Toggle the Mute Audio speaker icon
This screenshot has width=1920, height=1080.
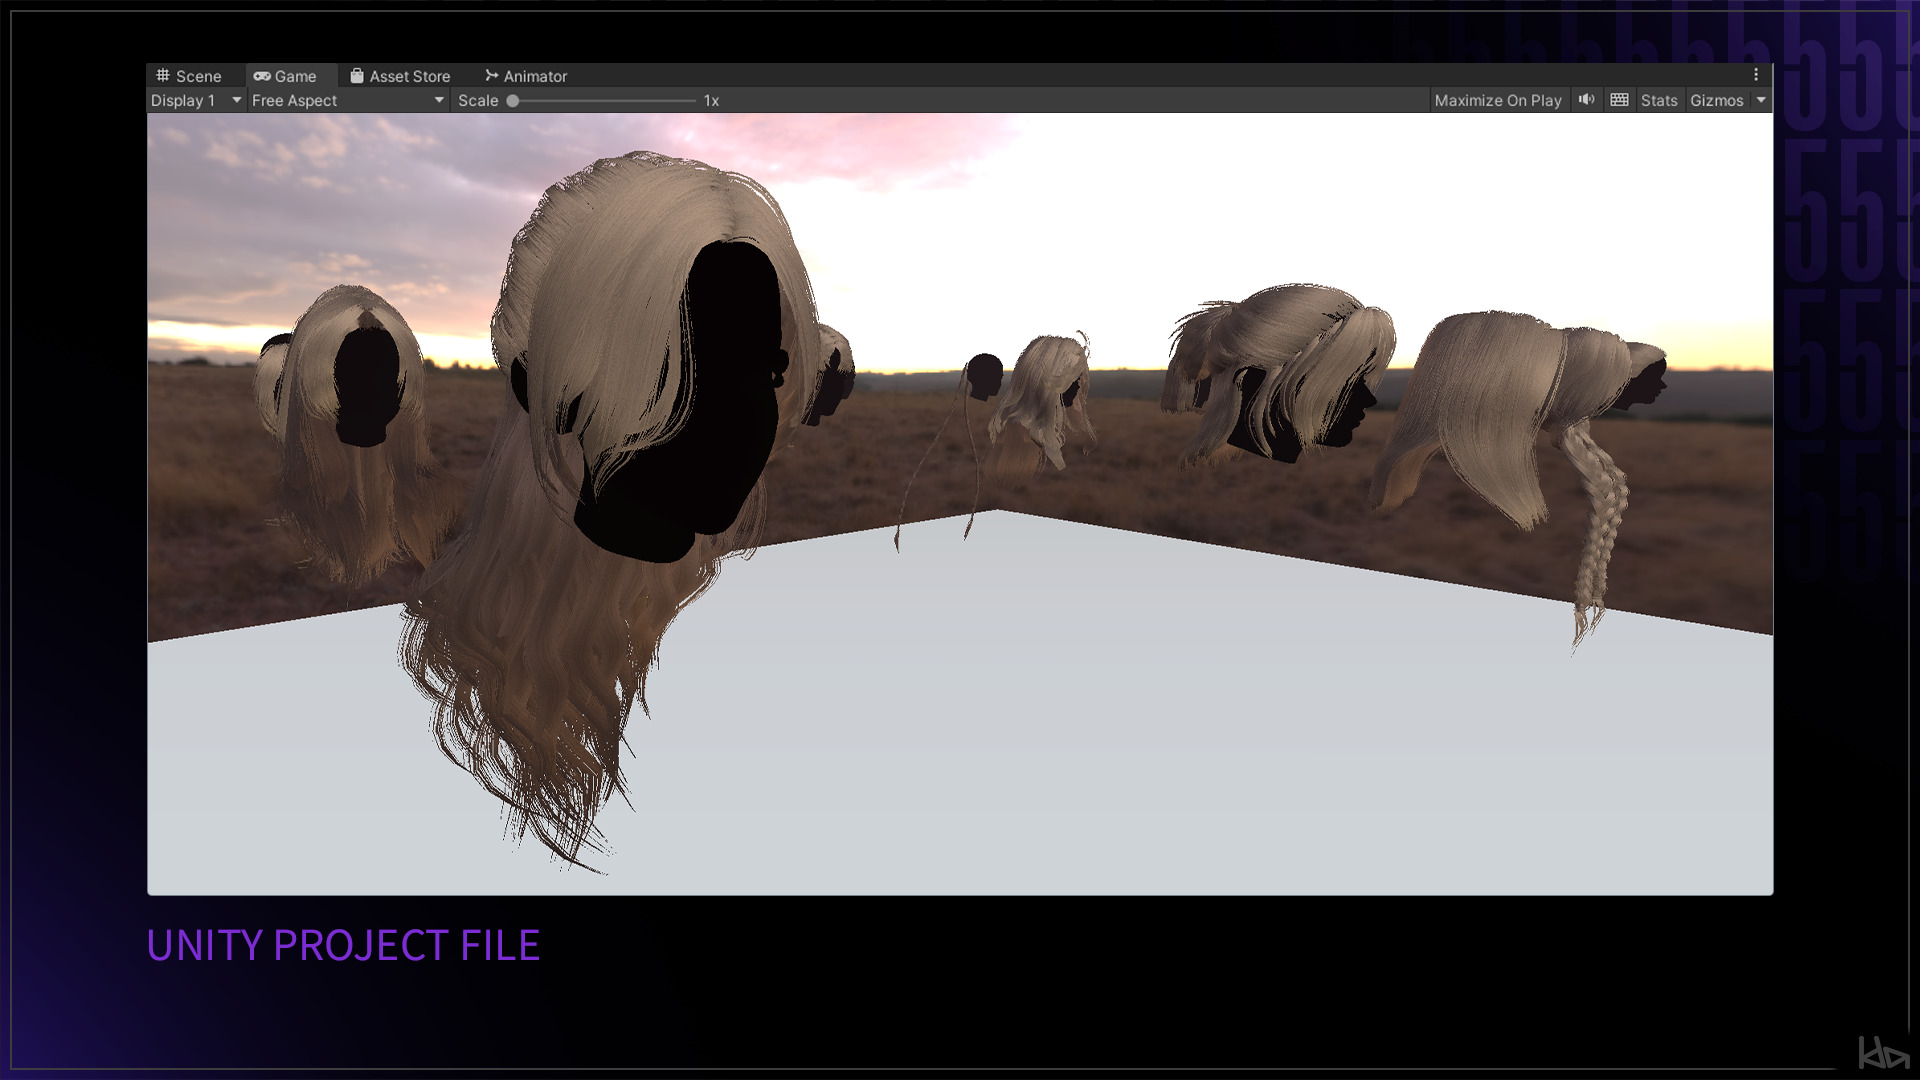click(1586, 100)
